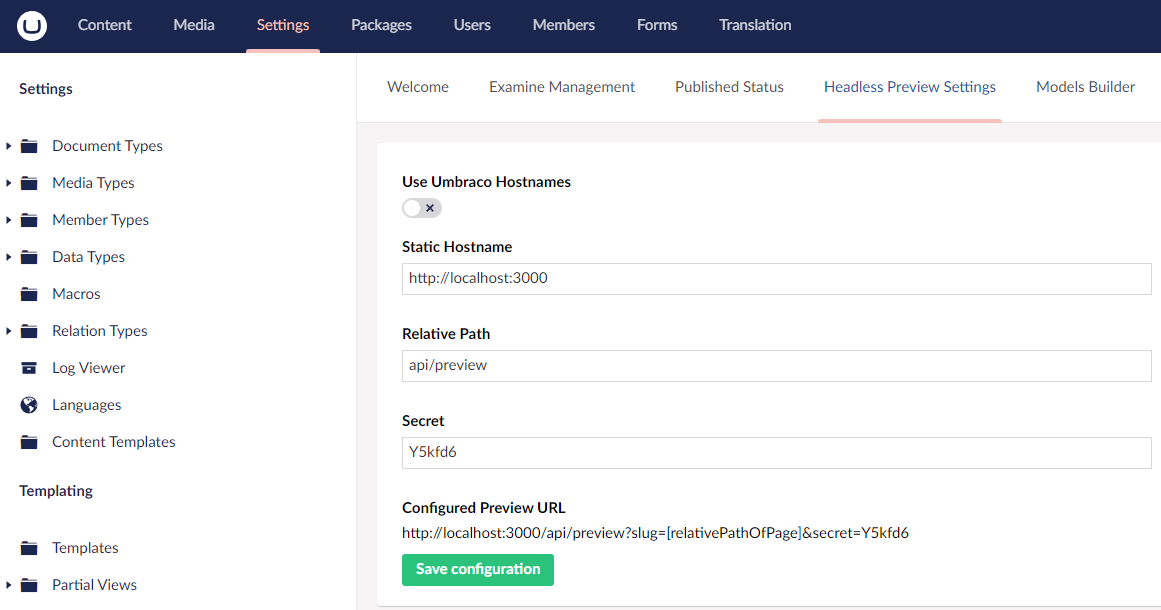This screenshot has width=1161, height=610.
Task: Open the Languages label
Action: pos(87,405)
